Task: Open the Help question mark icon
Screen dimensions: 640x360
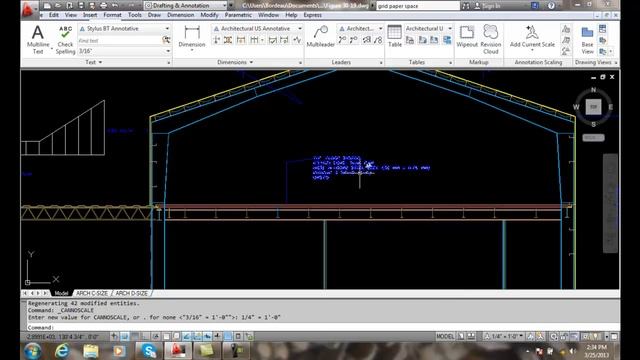Action: pos(551,6)
